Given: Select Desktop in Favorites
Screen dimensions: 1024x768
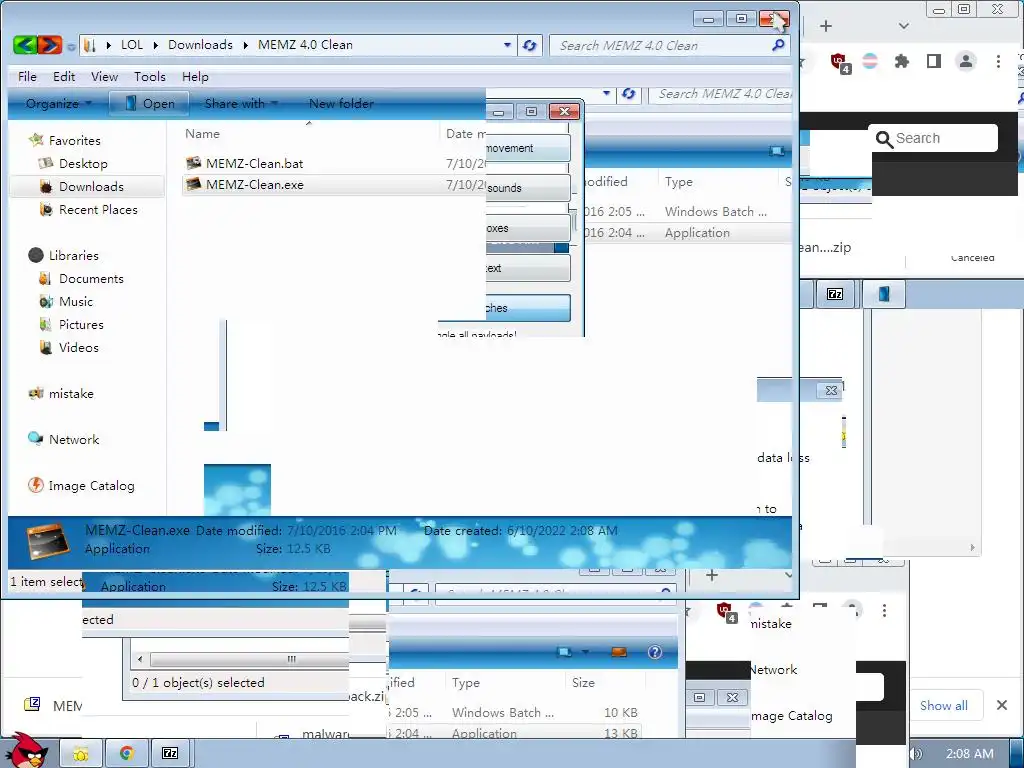Looking at the screenshot, I should click(x=83, y=164).
